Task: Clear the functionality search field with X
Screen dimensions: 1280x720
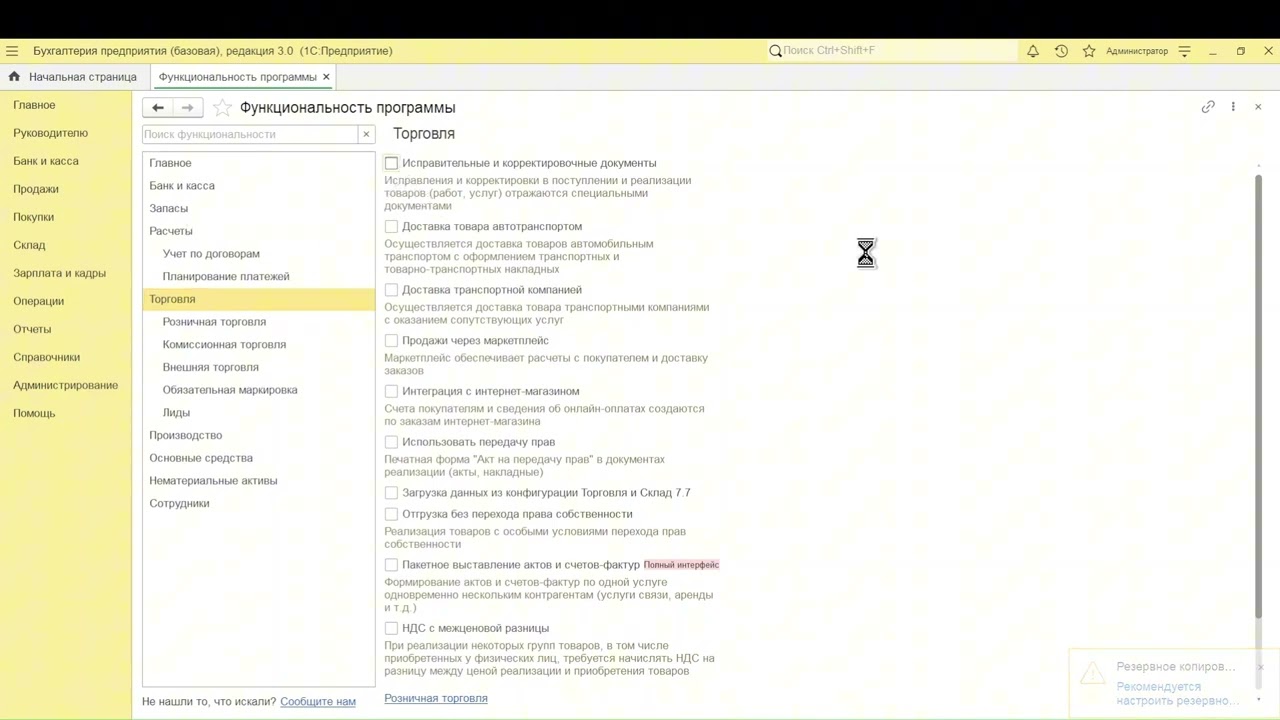Action: tap(366, 134)
